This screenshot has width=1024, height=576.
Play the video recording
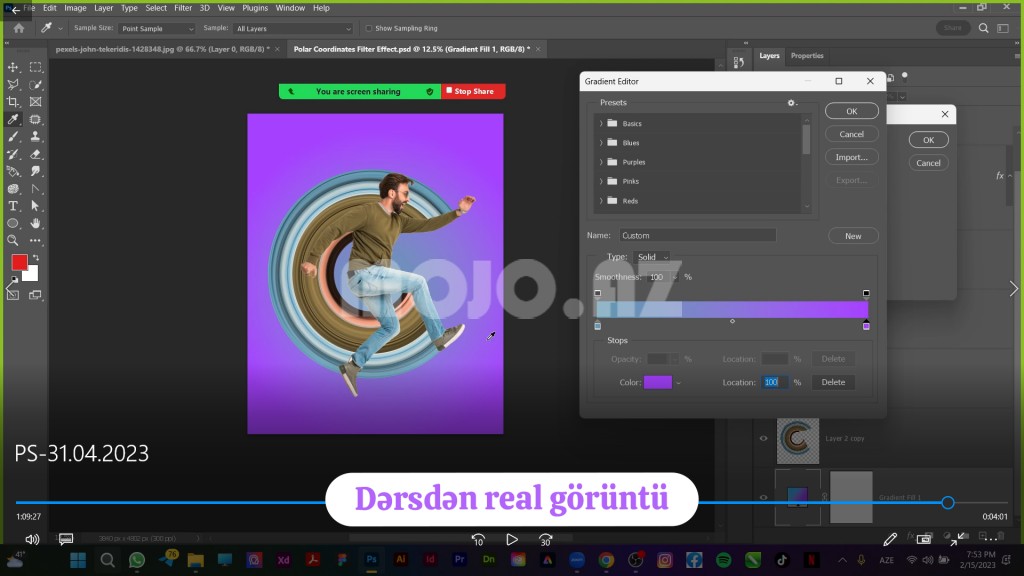512,539
